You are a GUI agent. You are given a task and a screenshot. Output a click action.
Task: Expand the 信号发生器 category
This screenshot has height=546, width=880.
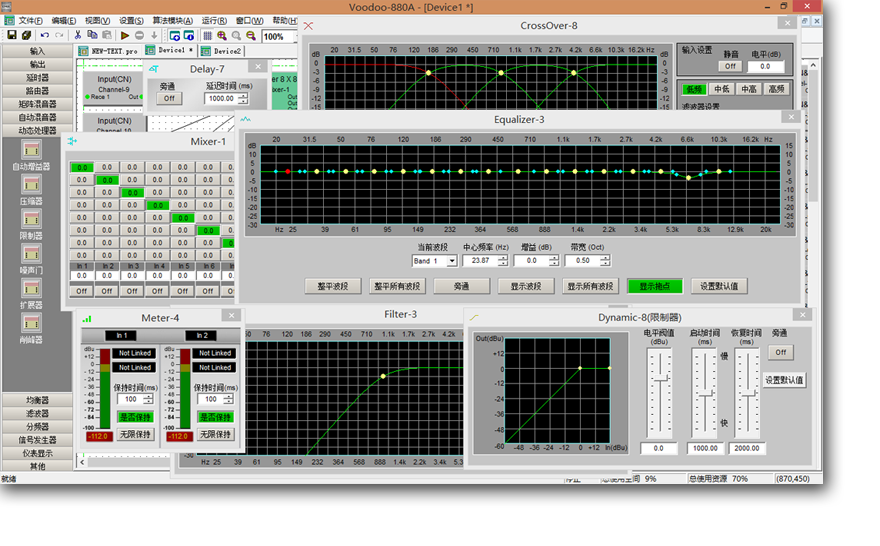37,440
